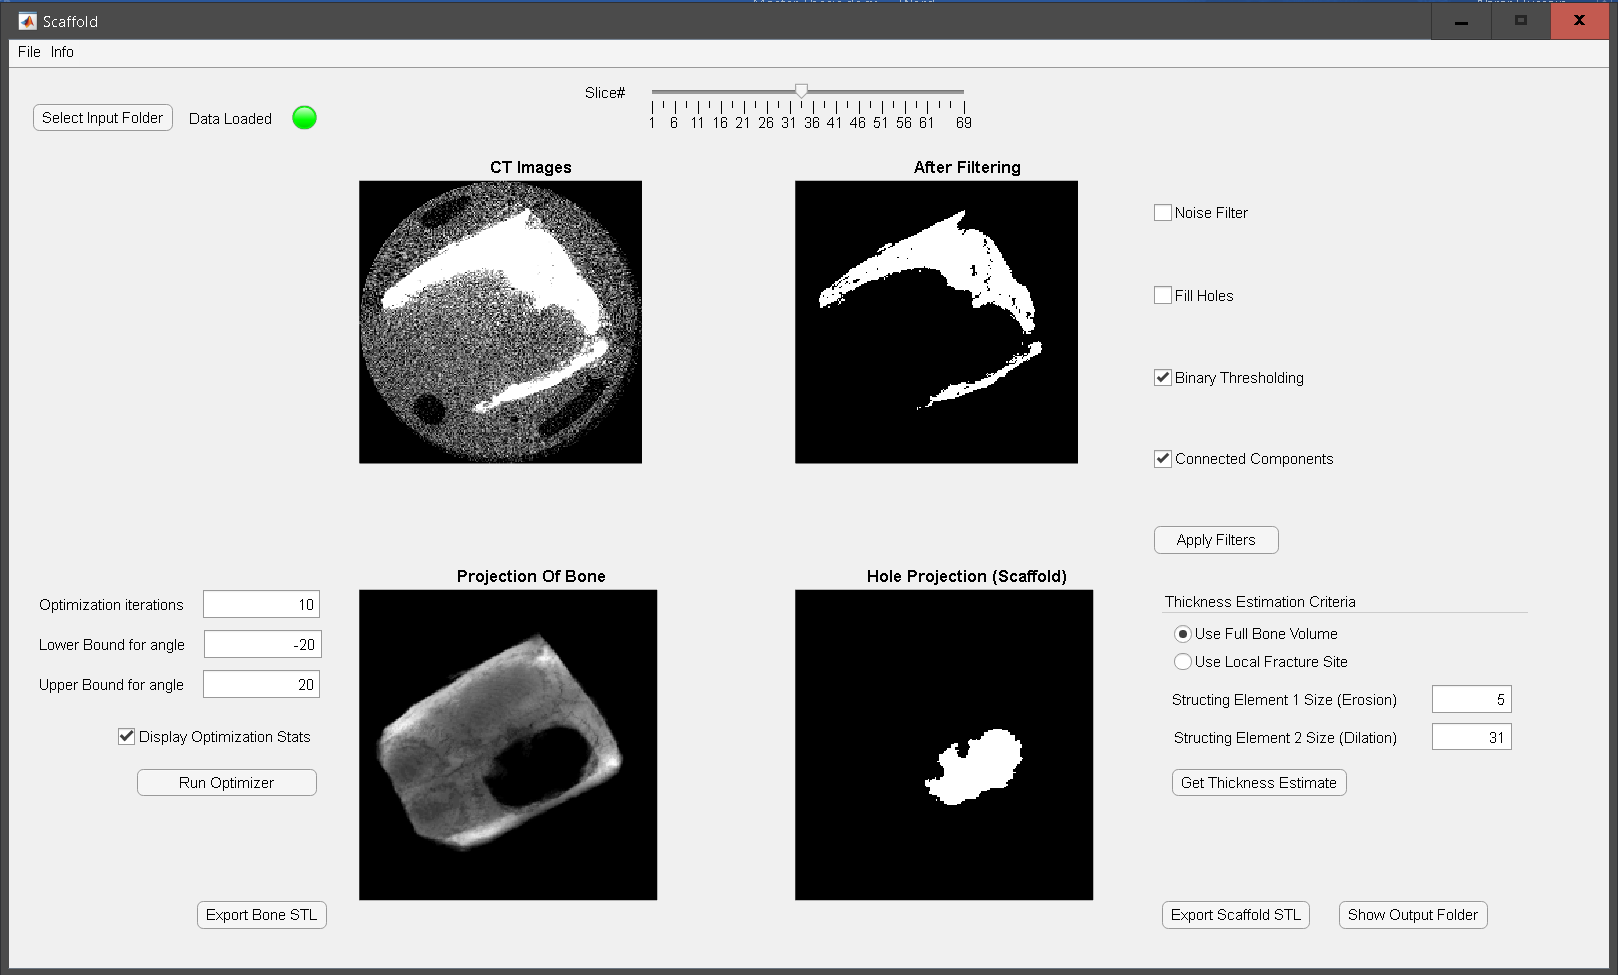Click the MATLAB icon in title bar
1618x975 pixels.
click(x=27, y=21)
